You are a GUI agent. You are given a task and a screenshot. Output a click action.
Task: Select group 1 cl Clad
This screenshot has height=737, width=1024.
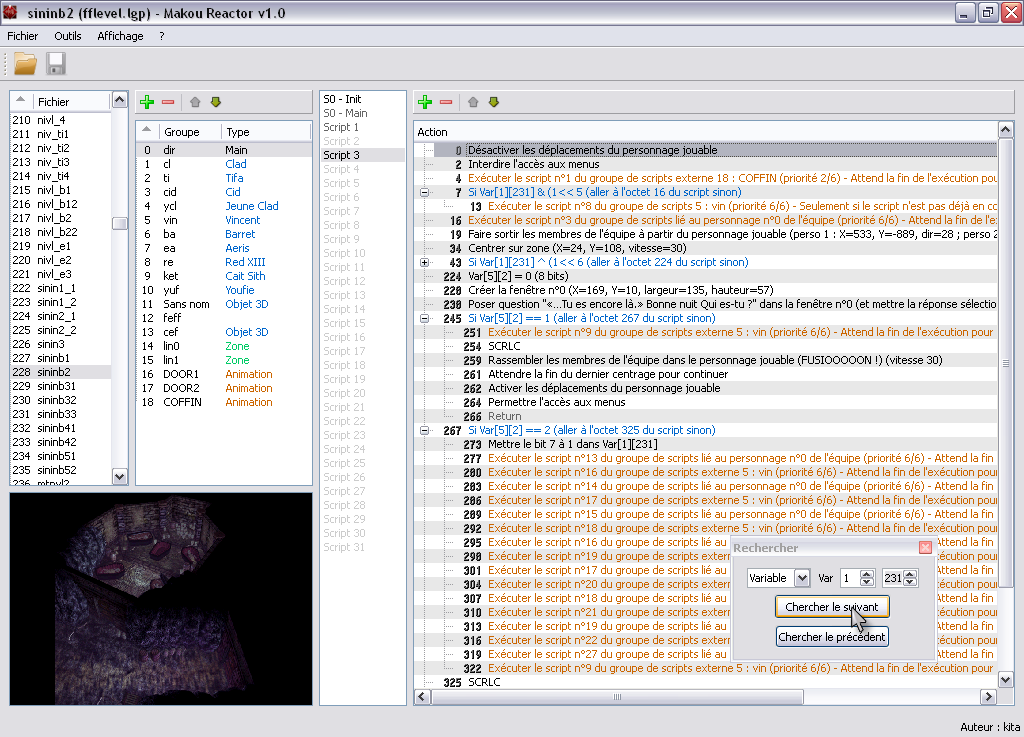click(223, 165)
